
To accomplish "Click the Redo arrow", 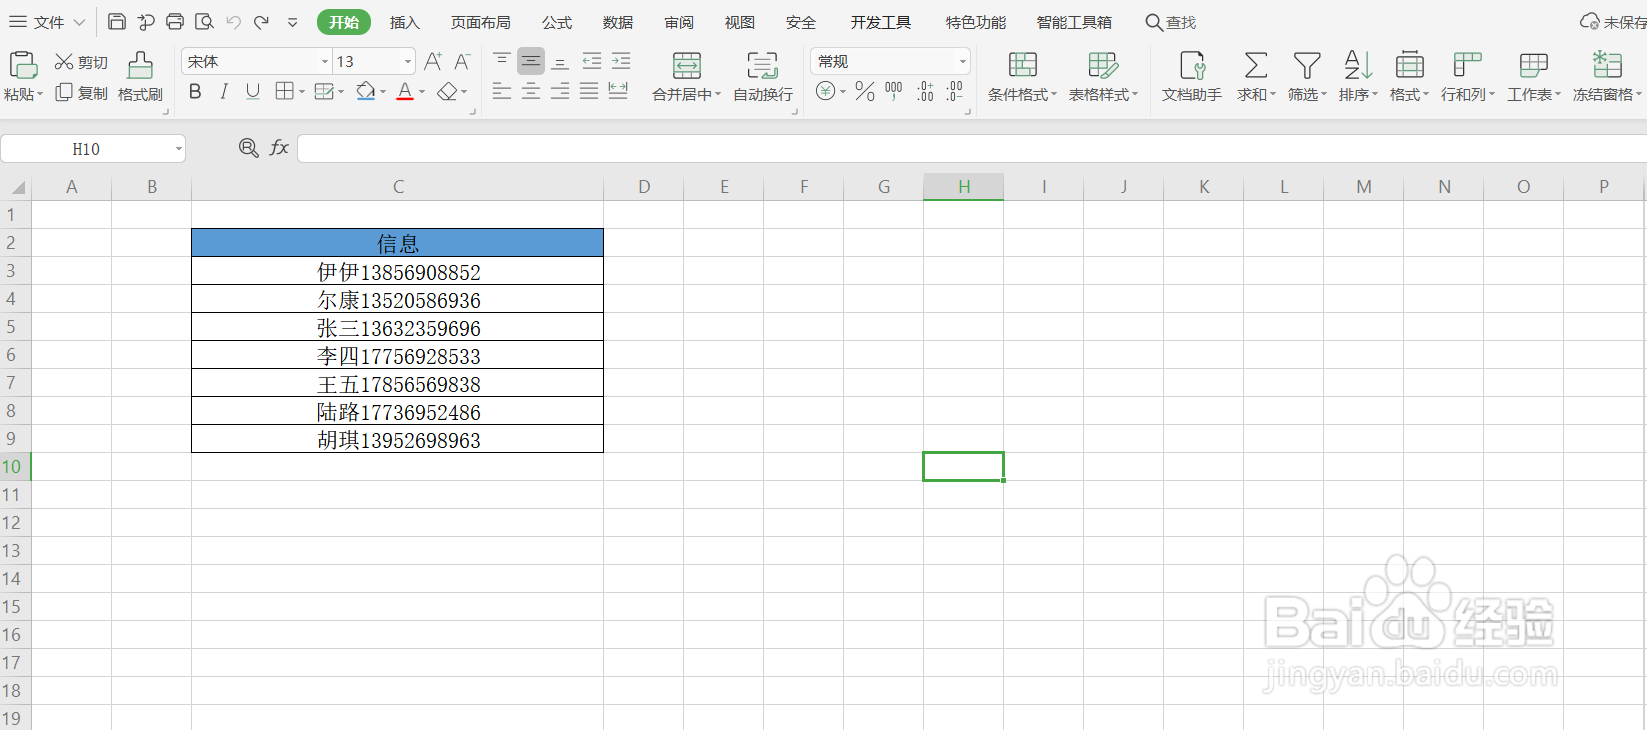I will [261, 22].
